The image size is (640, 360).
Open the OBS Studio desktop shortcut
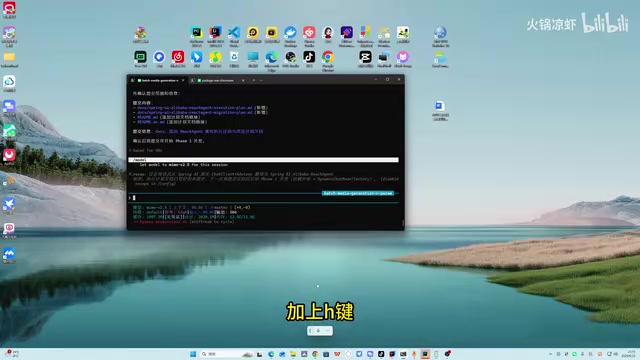(290, 59)
